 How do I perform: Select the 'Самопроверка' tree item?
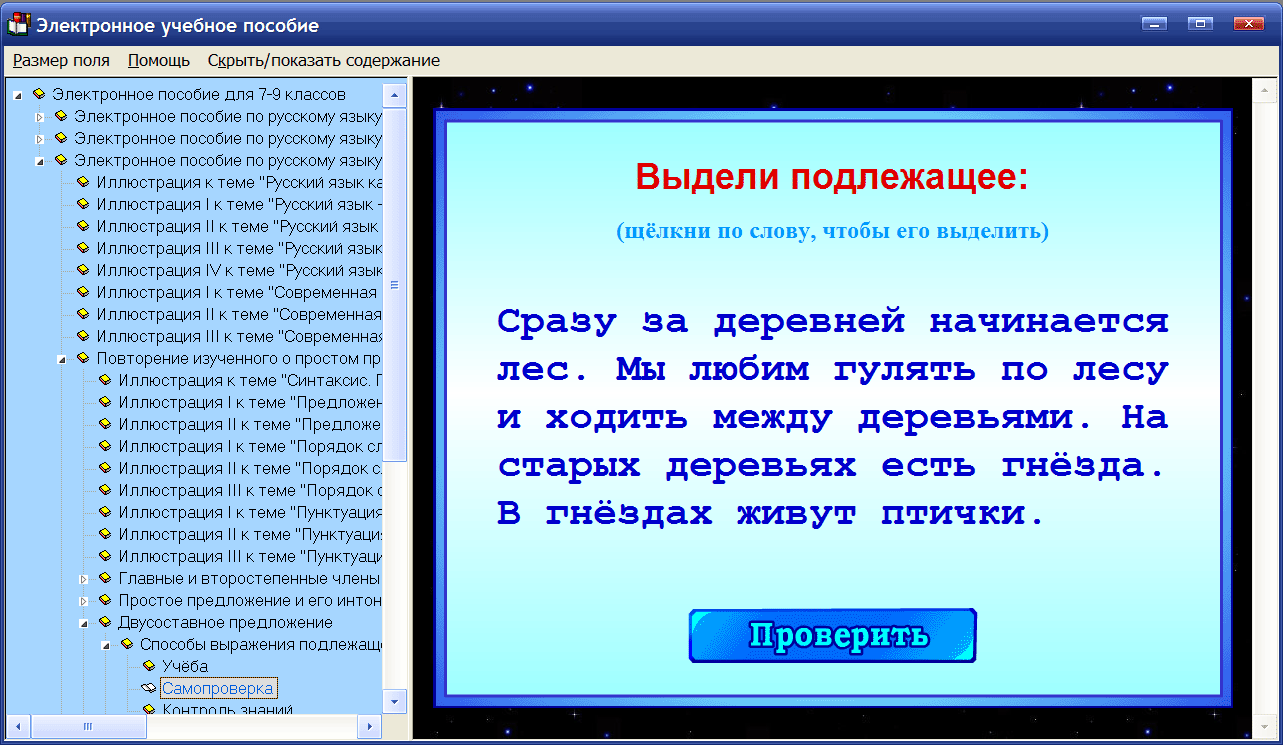coord(220,688)
